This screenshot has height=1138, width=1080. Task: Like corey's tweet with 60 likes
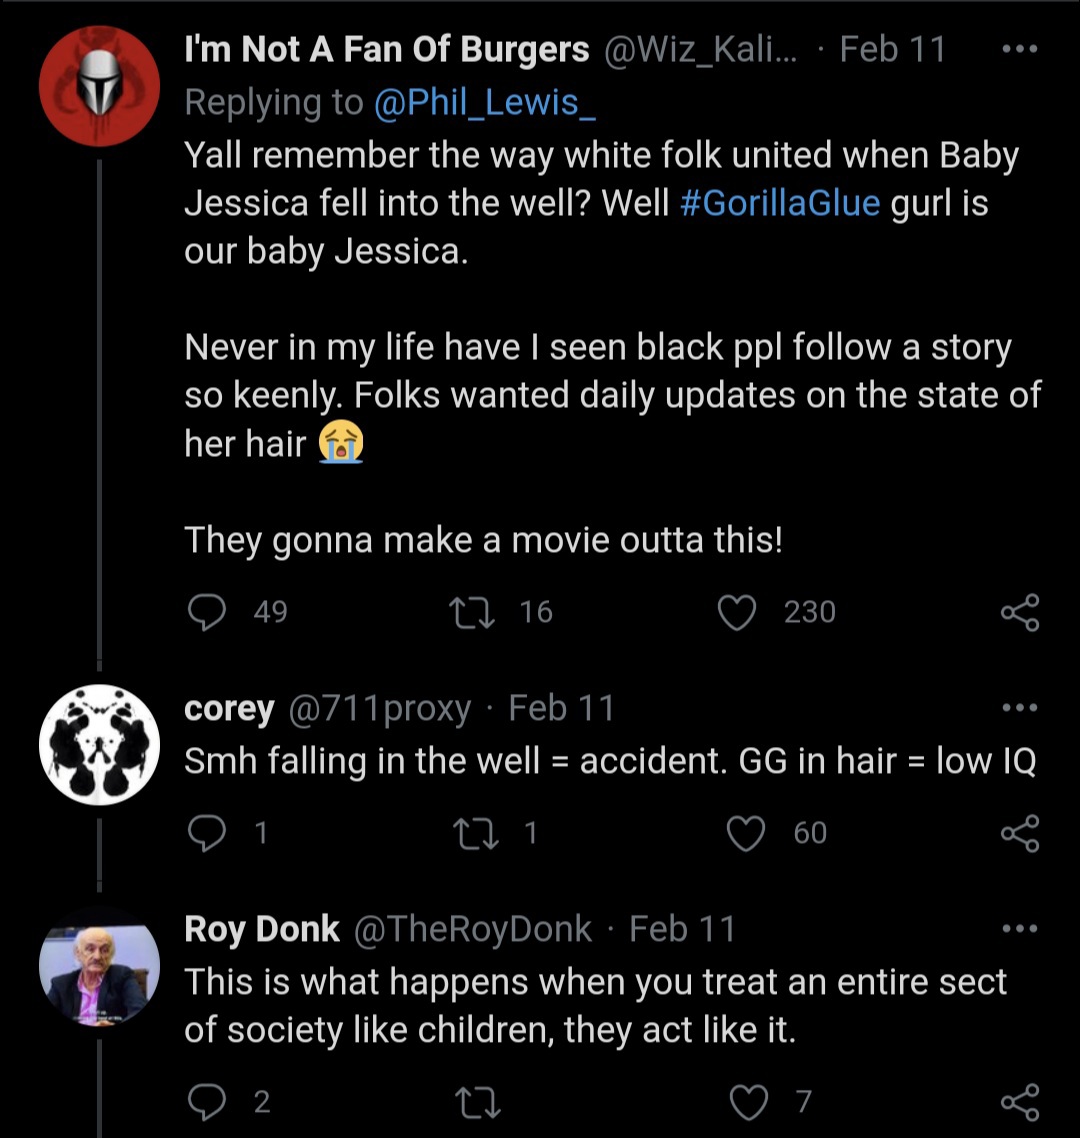pyautogui.click(x=745, y=832)
